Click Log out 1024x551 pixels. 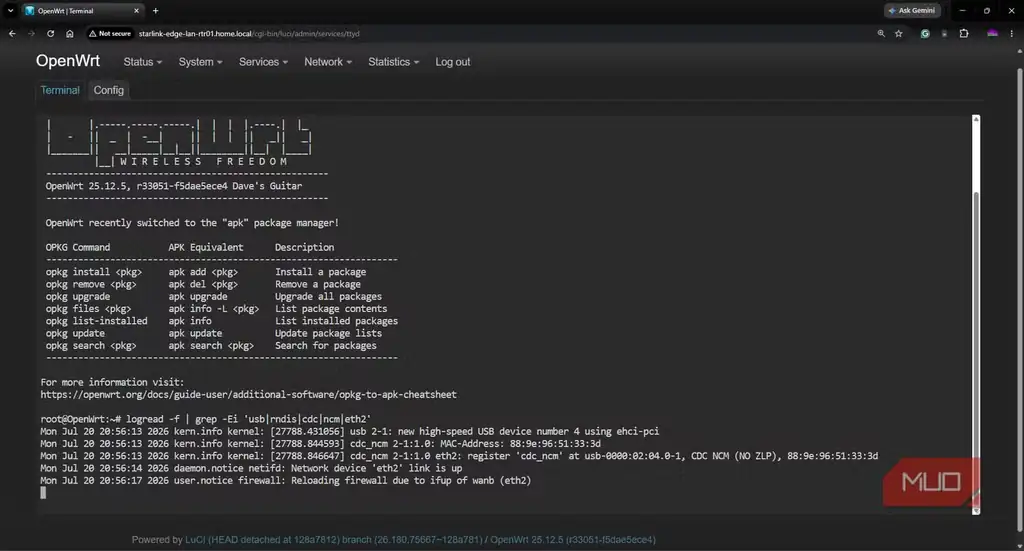tap(453, 62)
